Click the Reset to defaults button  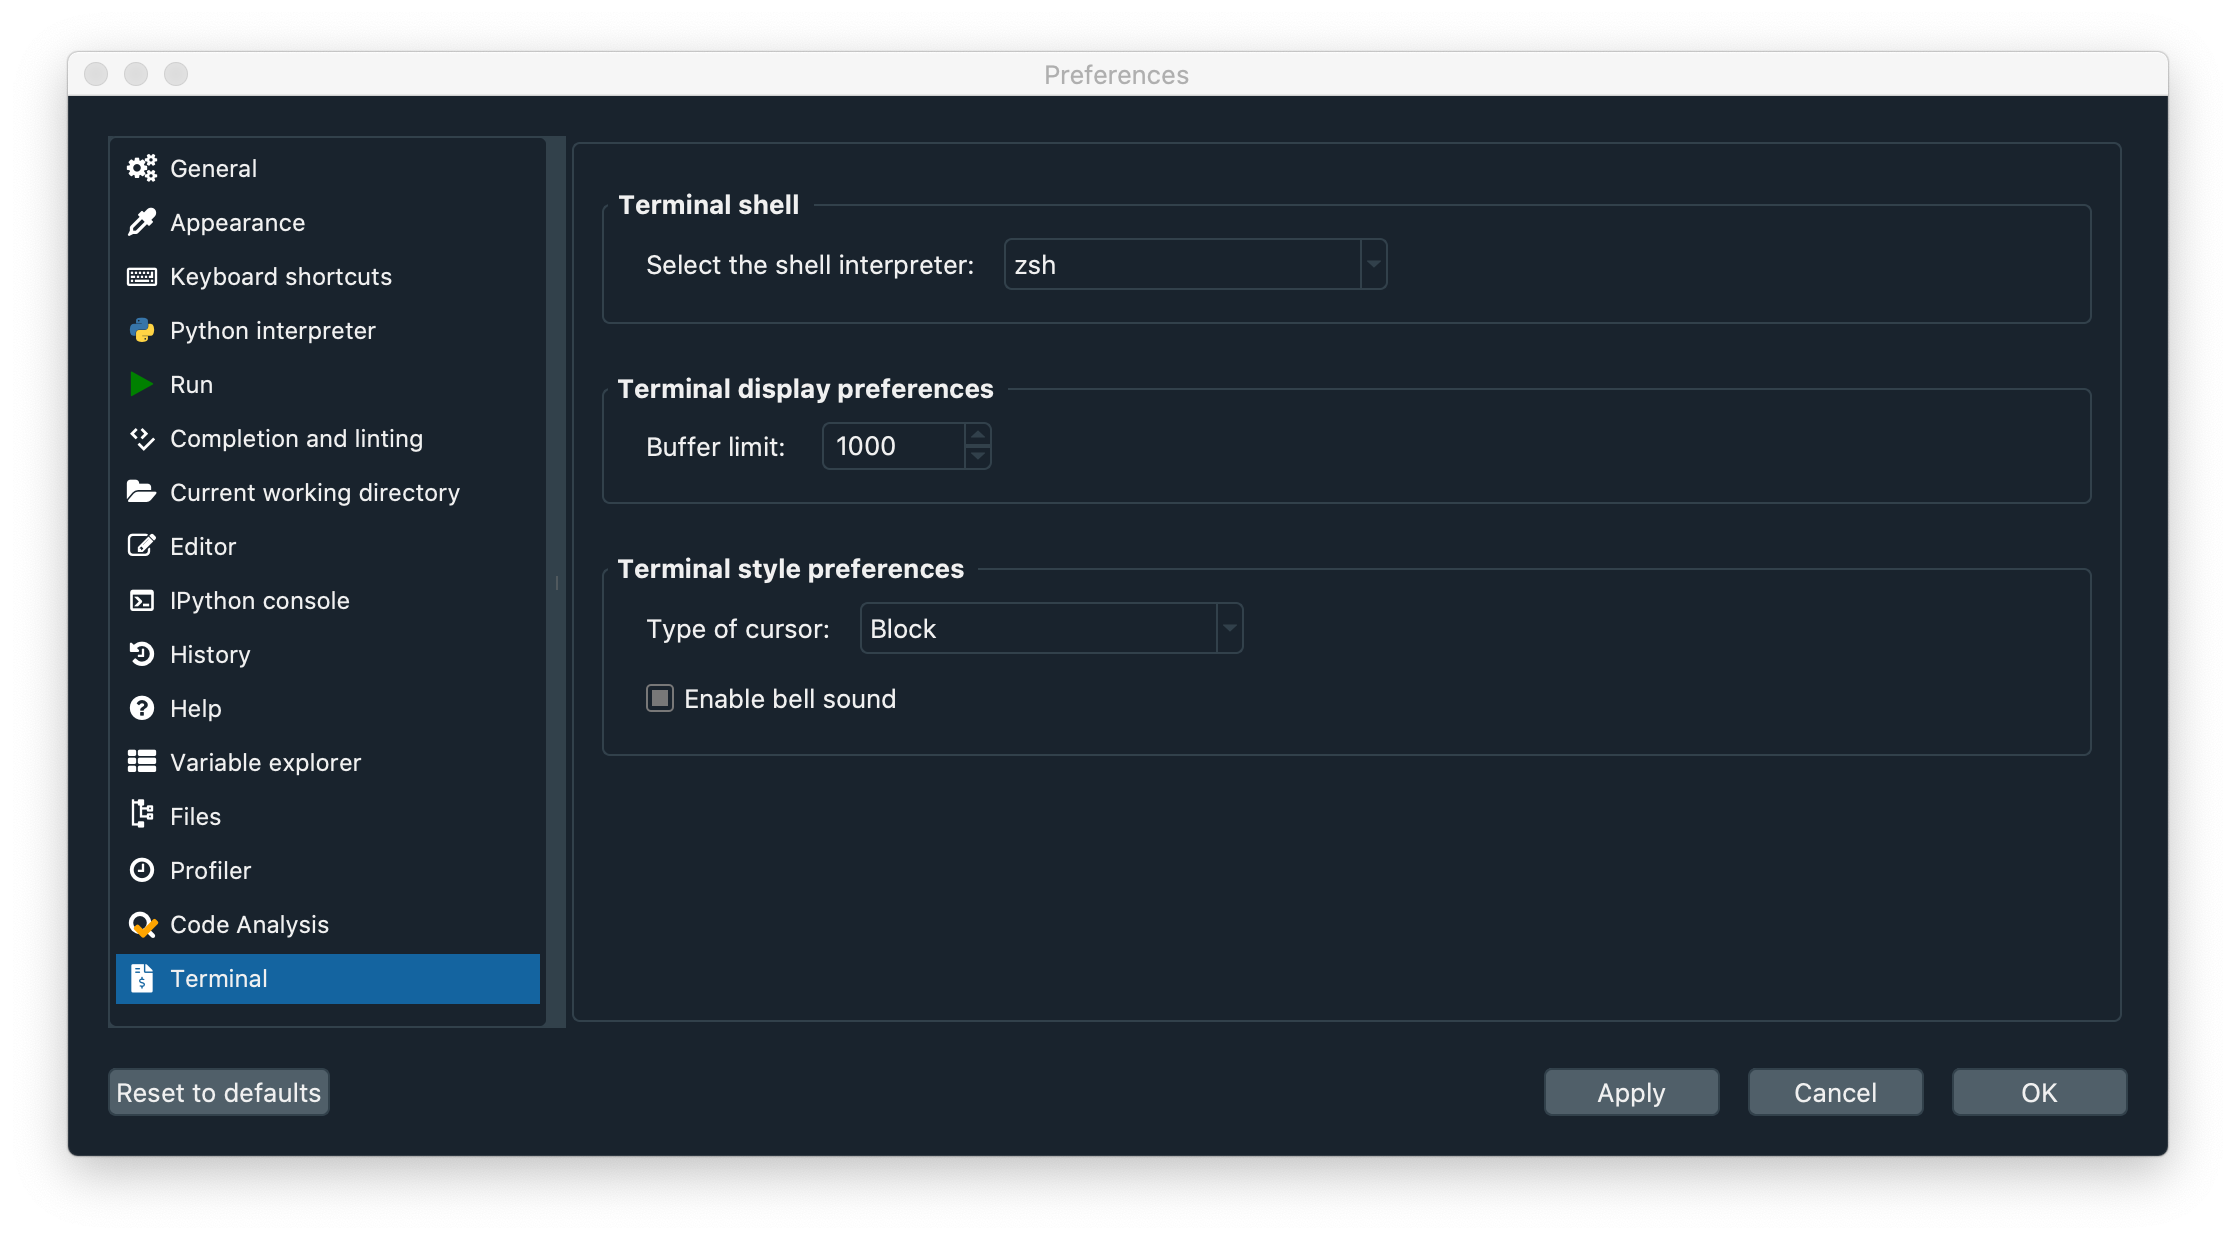click(218, 1092)
